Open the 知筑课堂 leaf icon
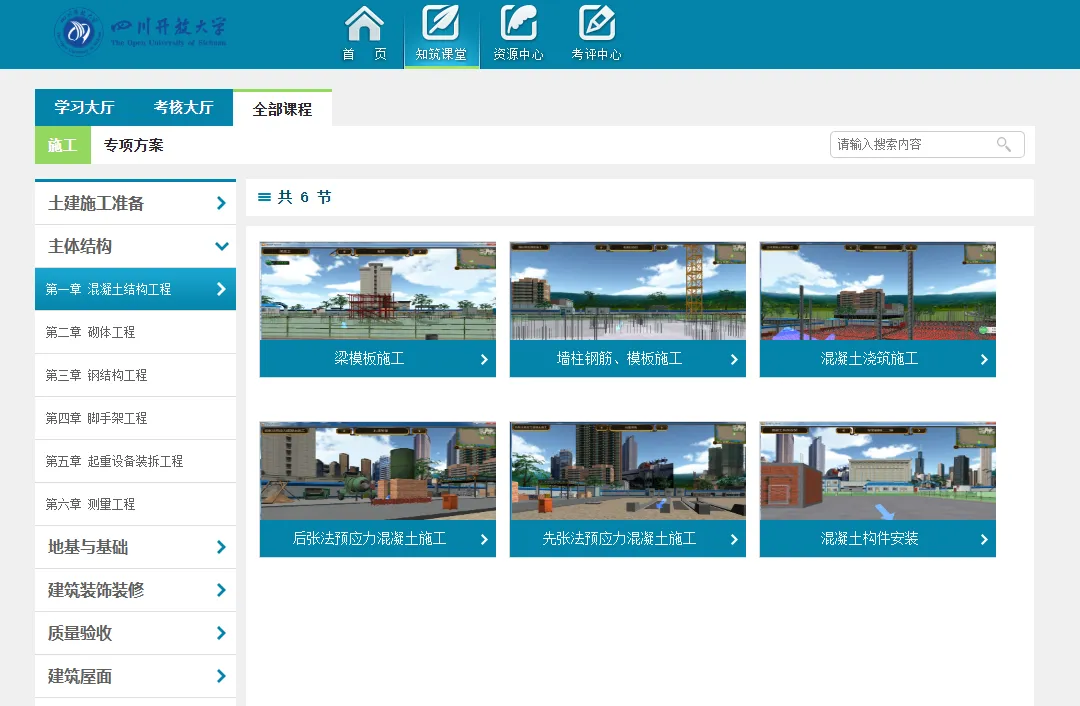 point(441,24)
